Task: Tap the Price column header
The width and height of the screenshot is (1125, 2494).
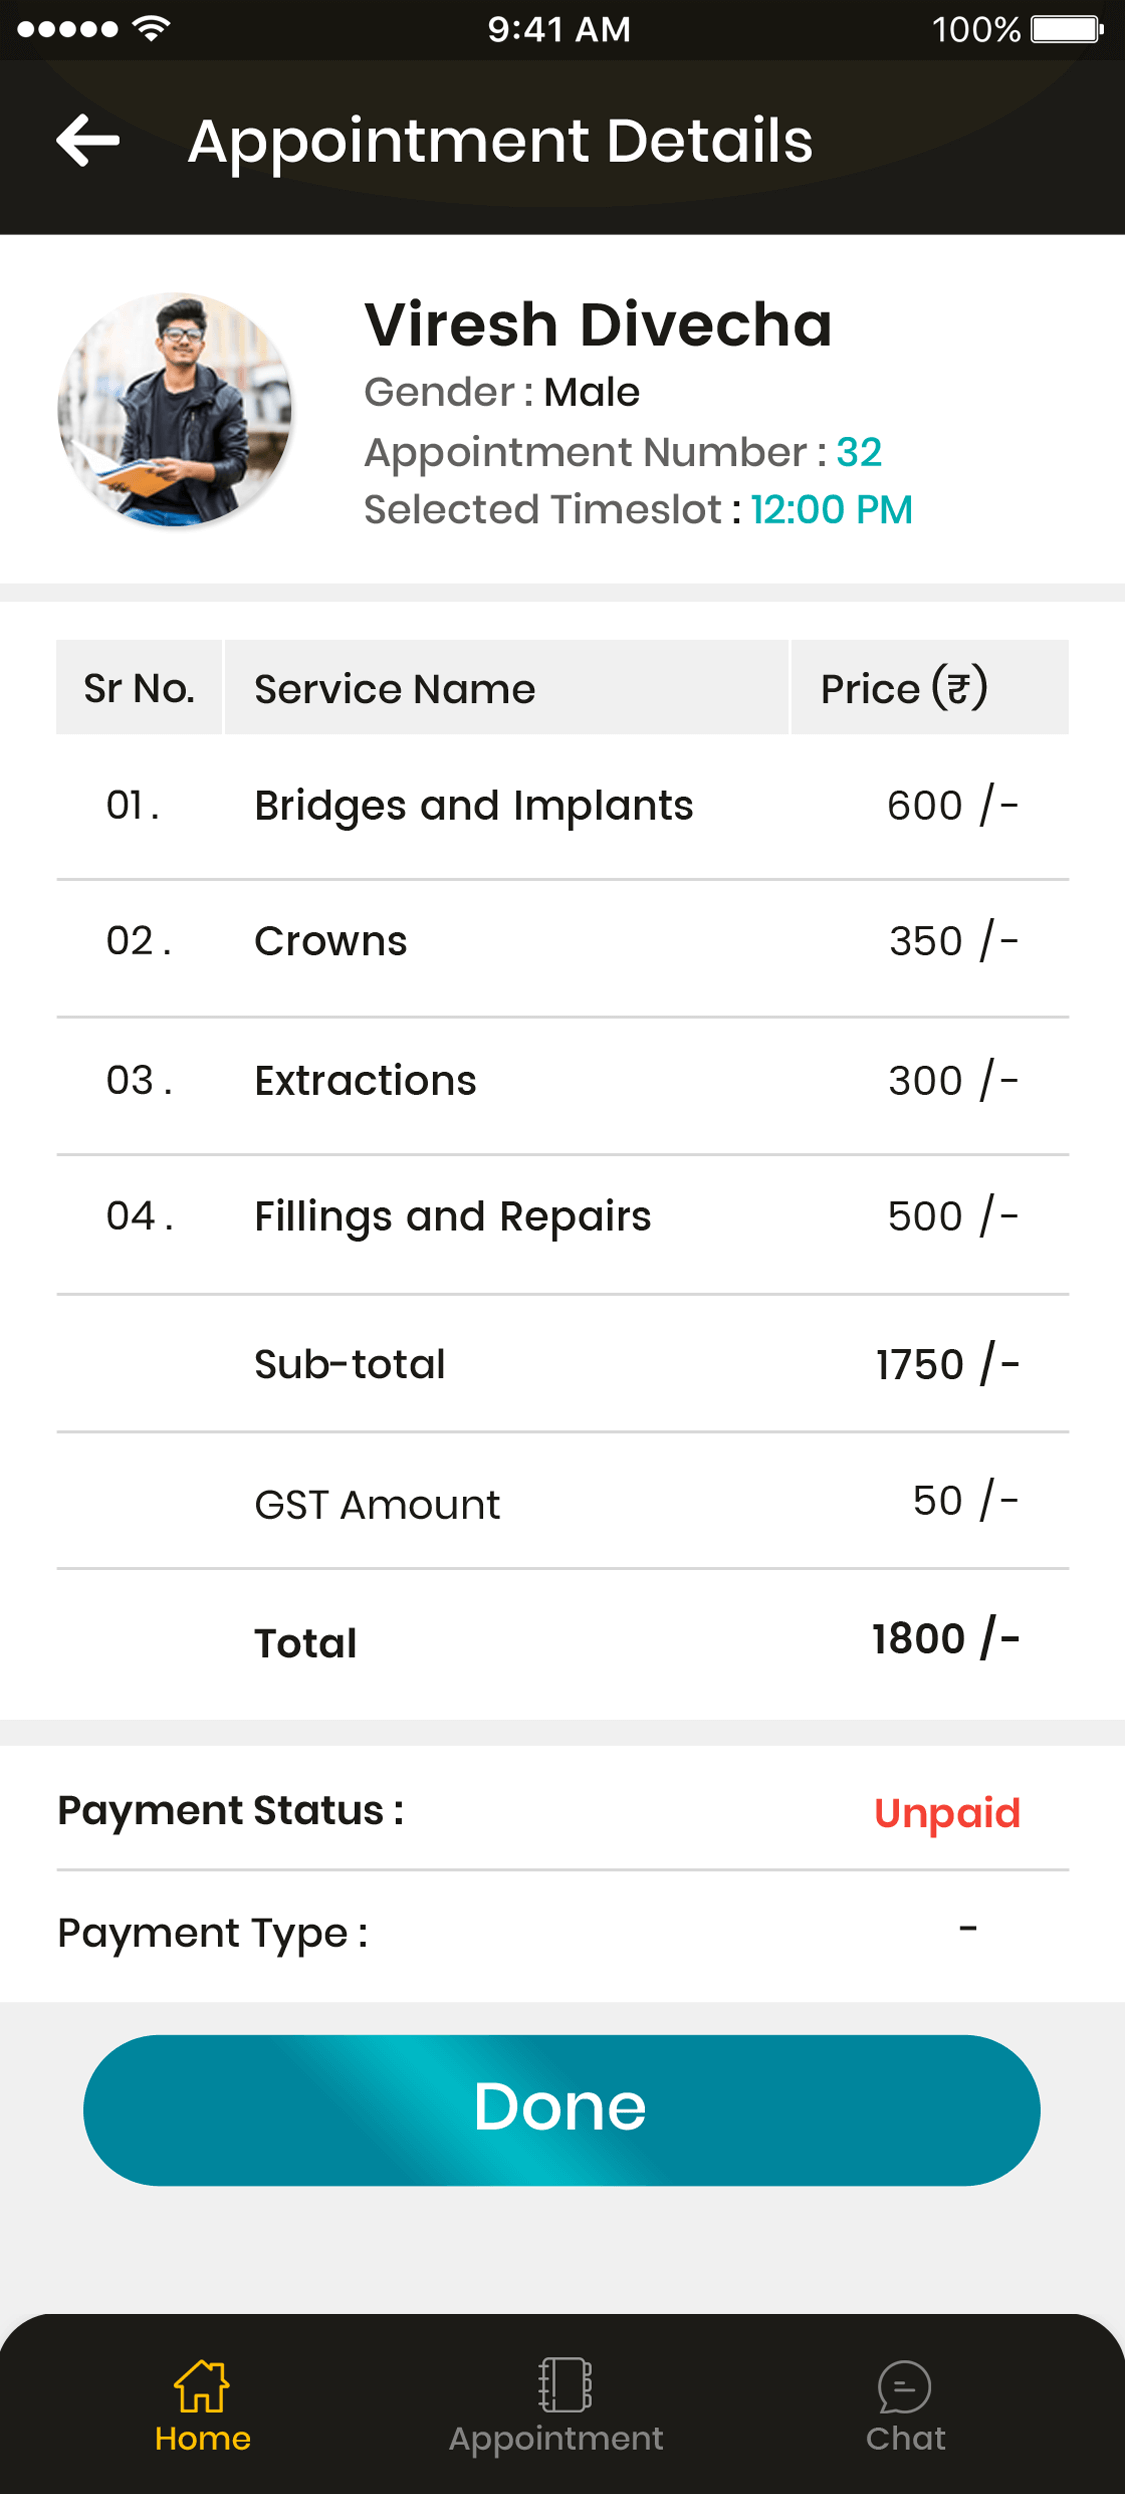Action: [x=903, y=689]
